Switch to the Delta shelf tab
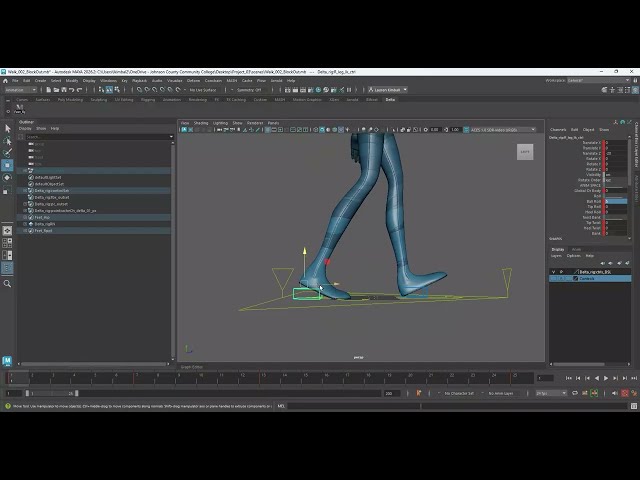Image resolution: width=640 pixels, height=480 pixels. 390,100
